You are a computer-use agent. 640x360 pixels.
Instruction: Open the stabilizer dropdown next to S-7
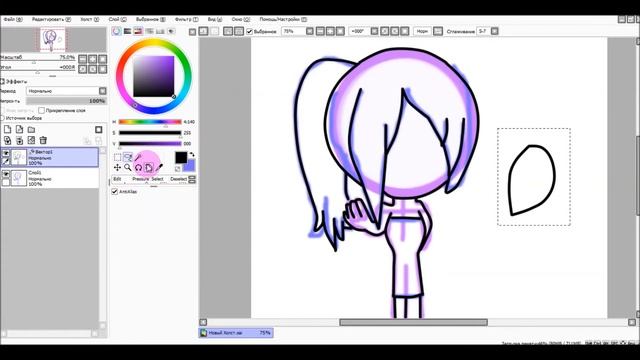[x=494, y=31]
